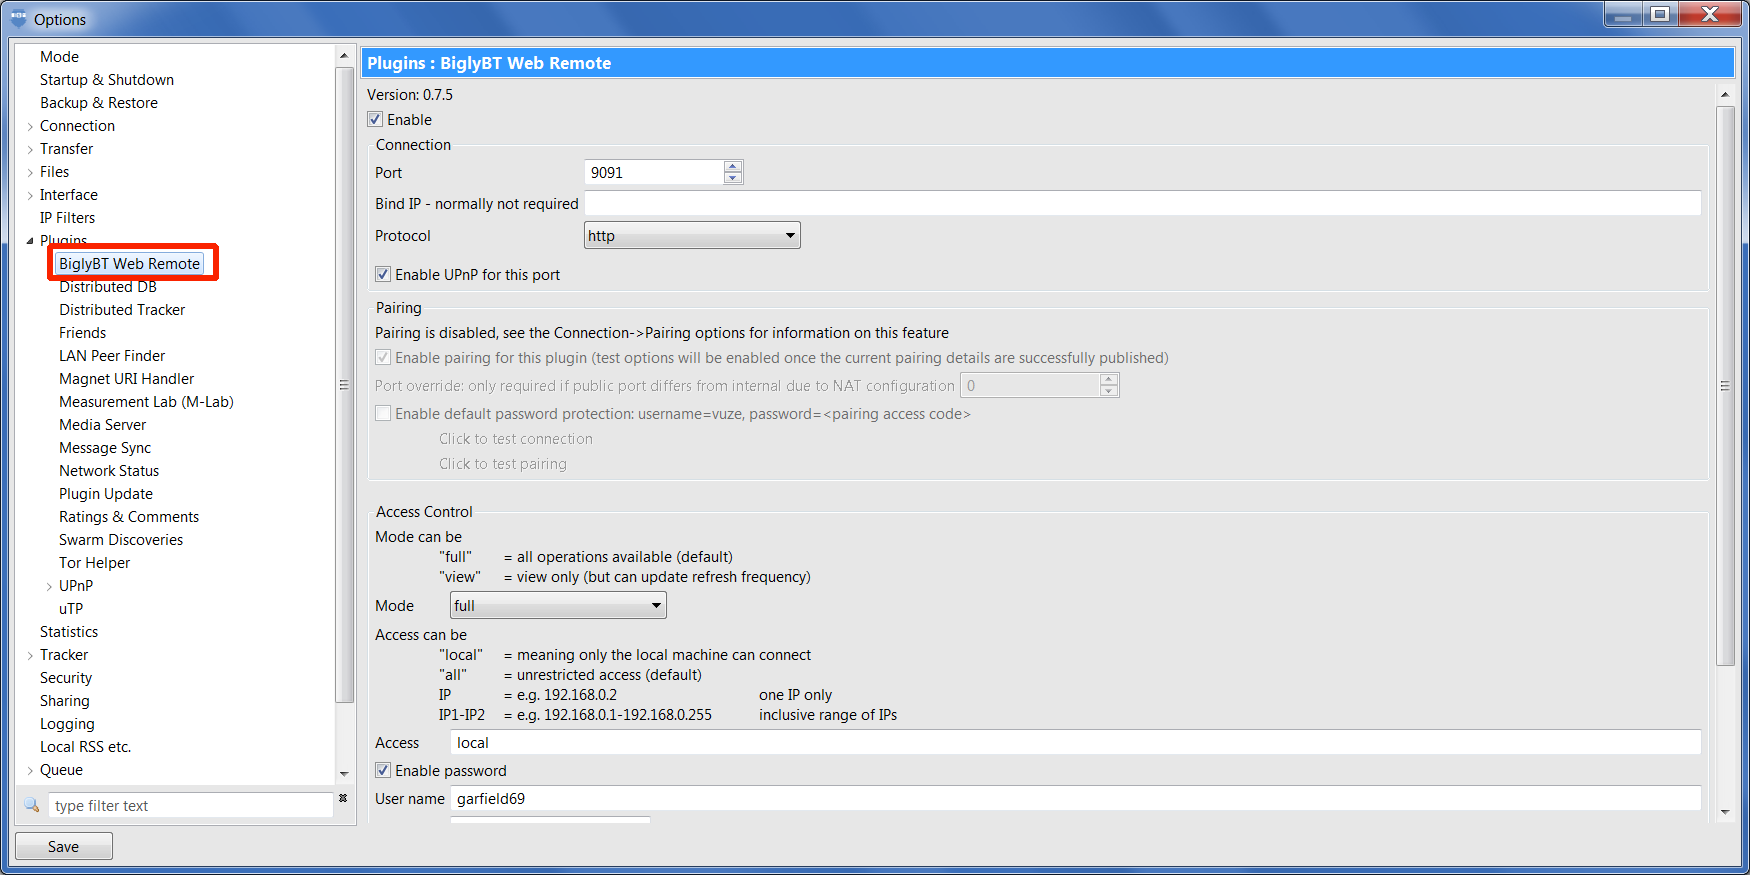Click the 'Click to test pairing' link
The height and width of the screenshot is (875, 1750).
(x=503, y=464)
